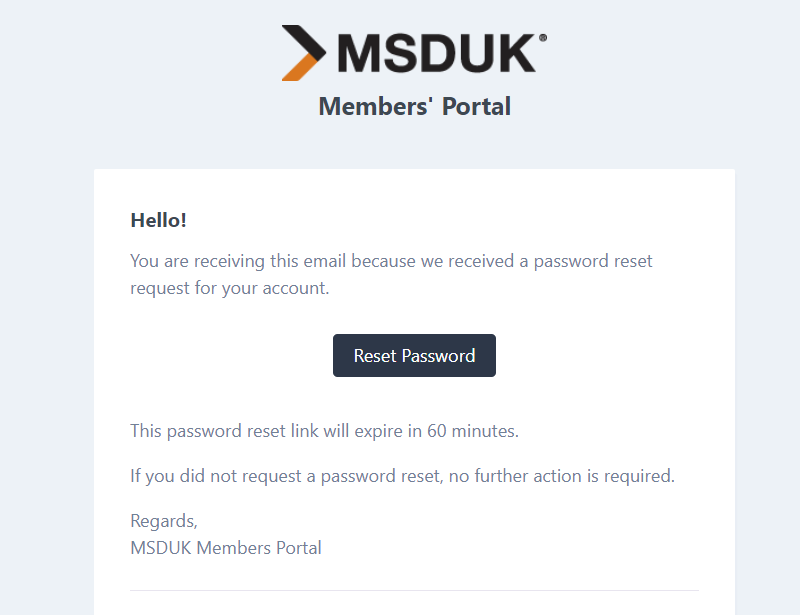
Task: Click the Regards, sign-off text
Action: click(164, 521)
